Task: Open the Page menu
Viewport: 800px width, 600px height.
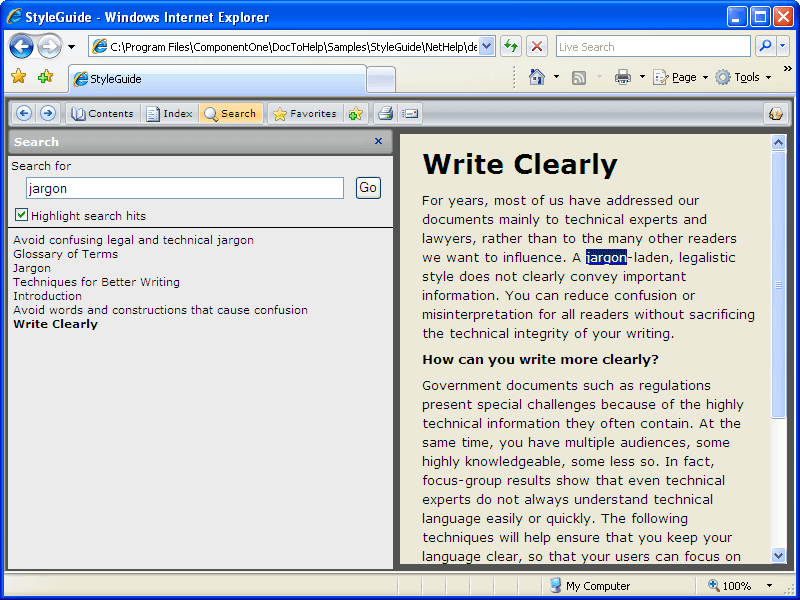Action: (x=681, y=77)
